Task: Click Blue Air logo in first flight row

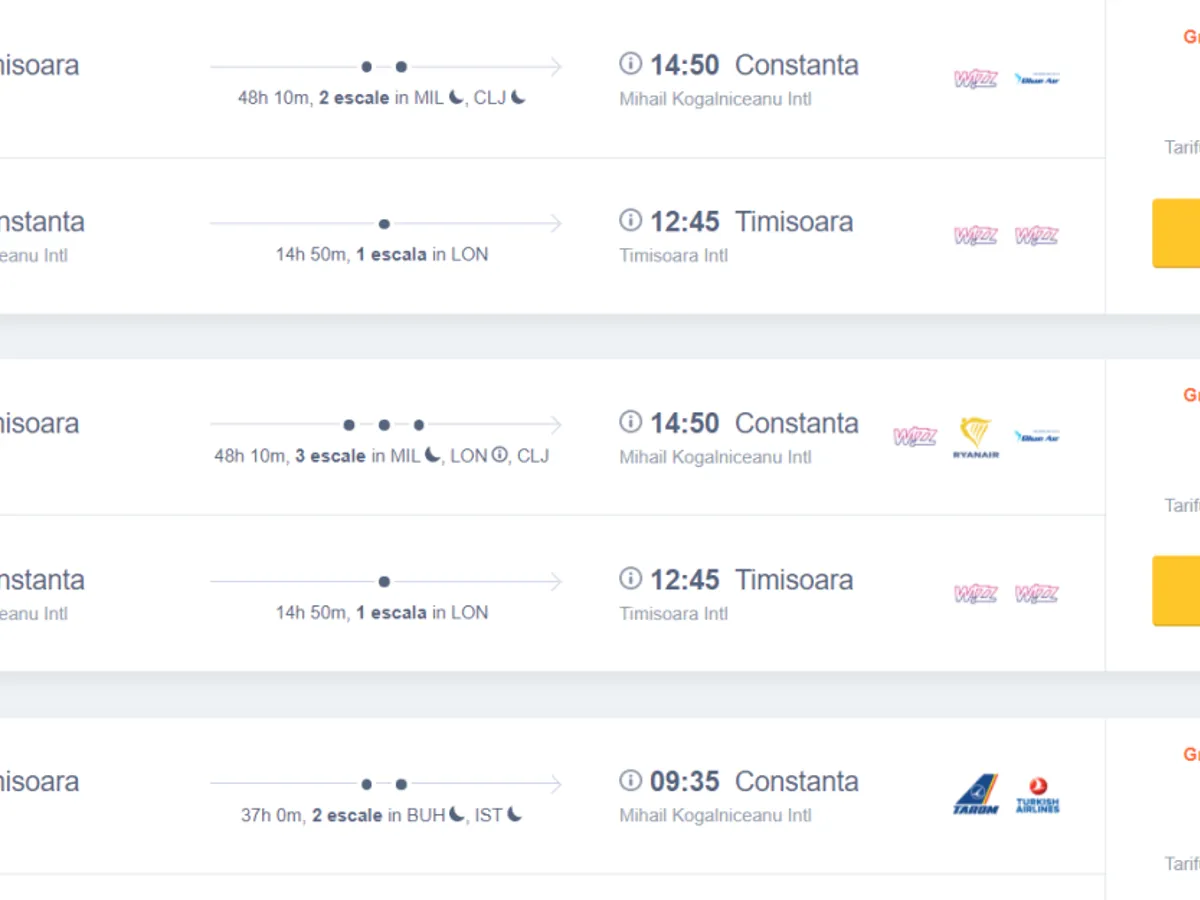Action: 1037,79
